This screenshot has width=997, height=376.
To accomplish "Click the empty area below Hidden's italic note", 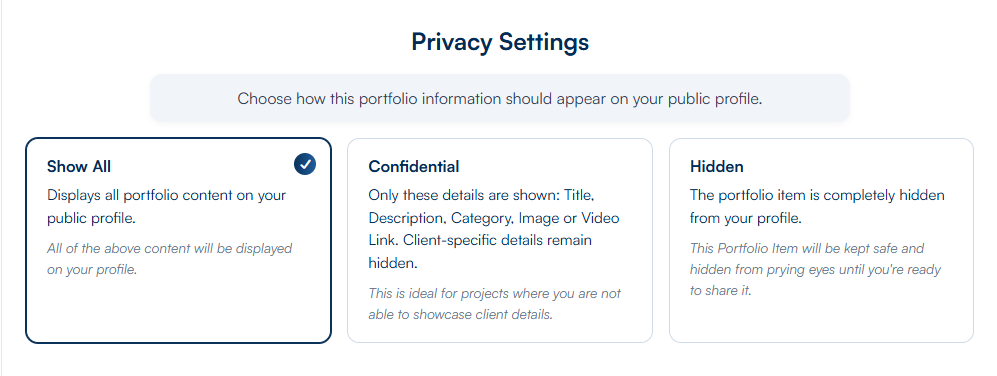I will tap(822, 320).
